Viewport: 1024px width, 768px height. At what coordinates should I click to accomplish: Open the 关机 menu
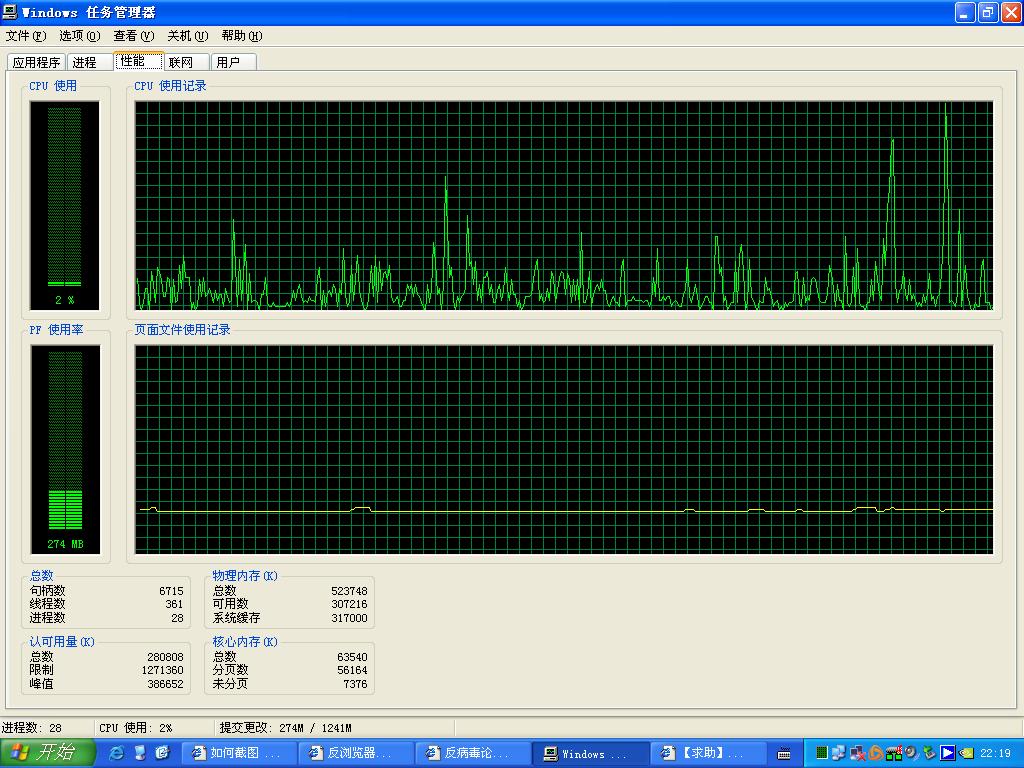coord(188,36)
